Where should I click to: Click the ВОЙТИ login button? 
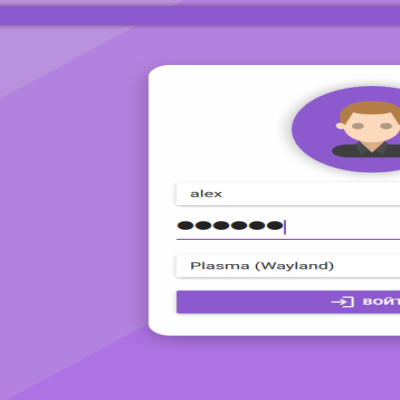click(288, 302)
